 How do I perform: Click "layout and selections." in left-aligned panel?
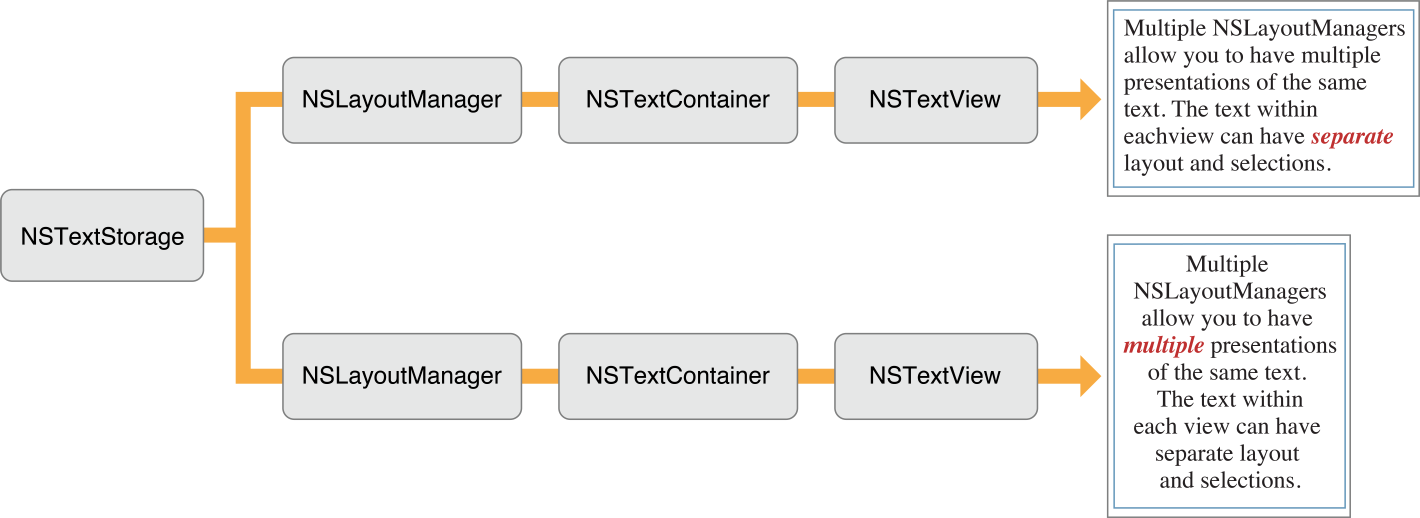1227,163
